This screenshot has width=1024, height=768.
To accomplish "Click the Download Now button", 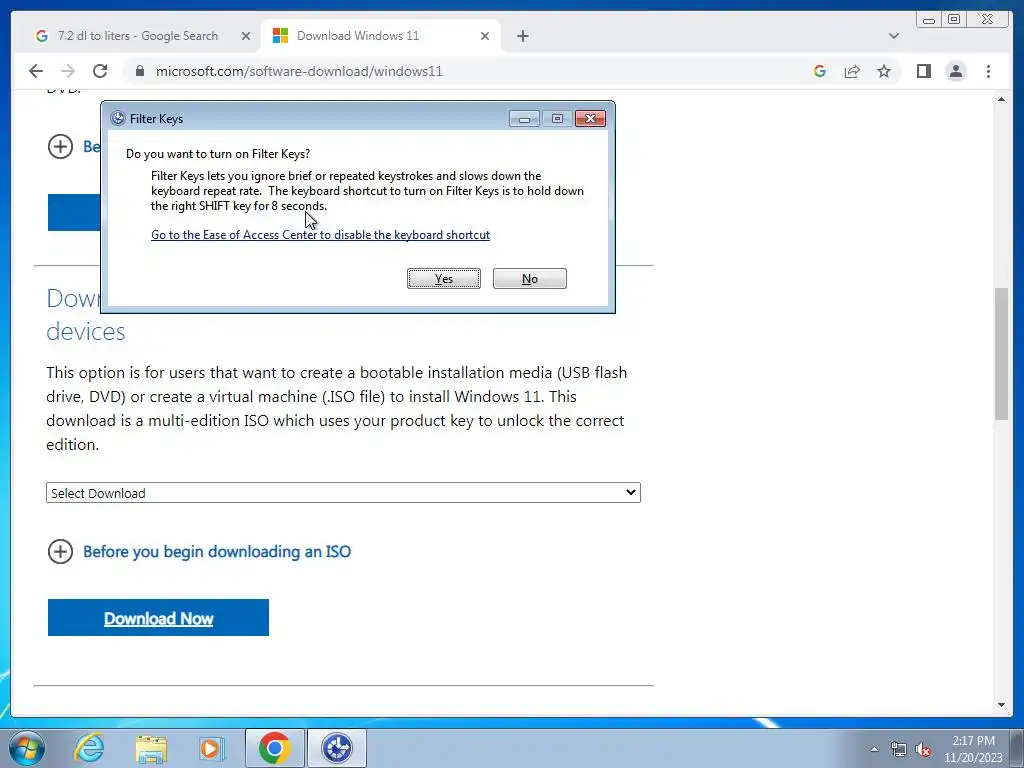I will 158,617.
